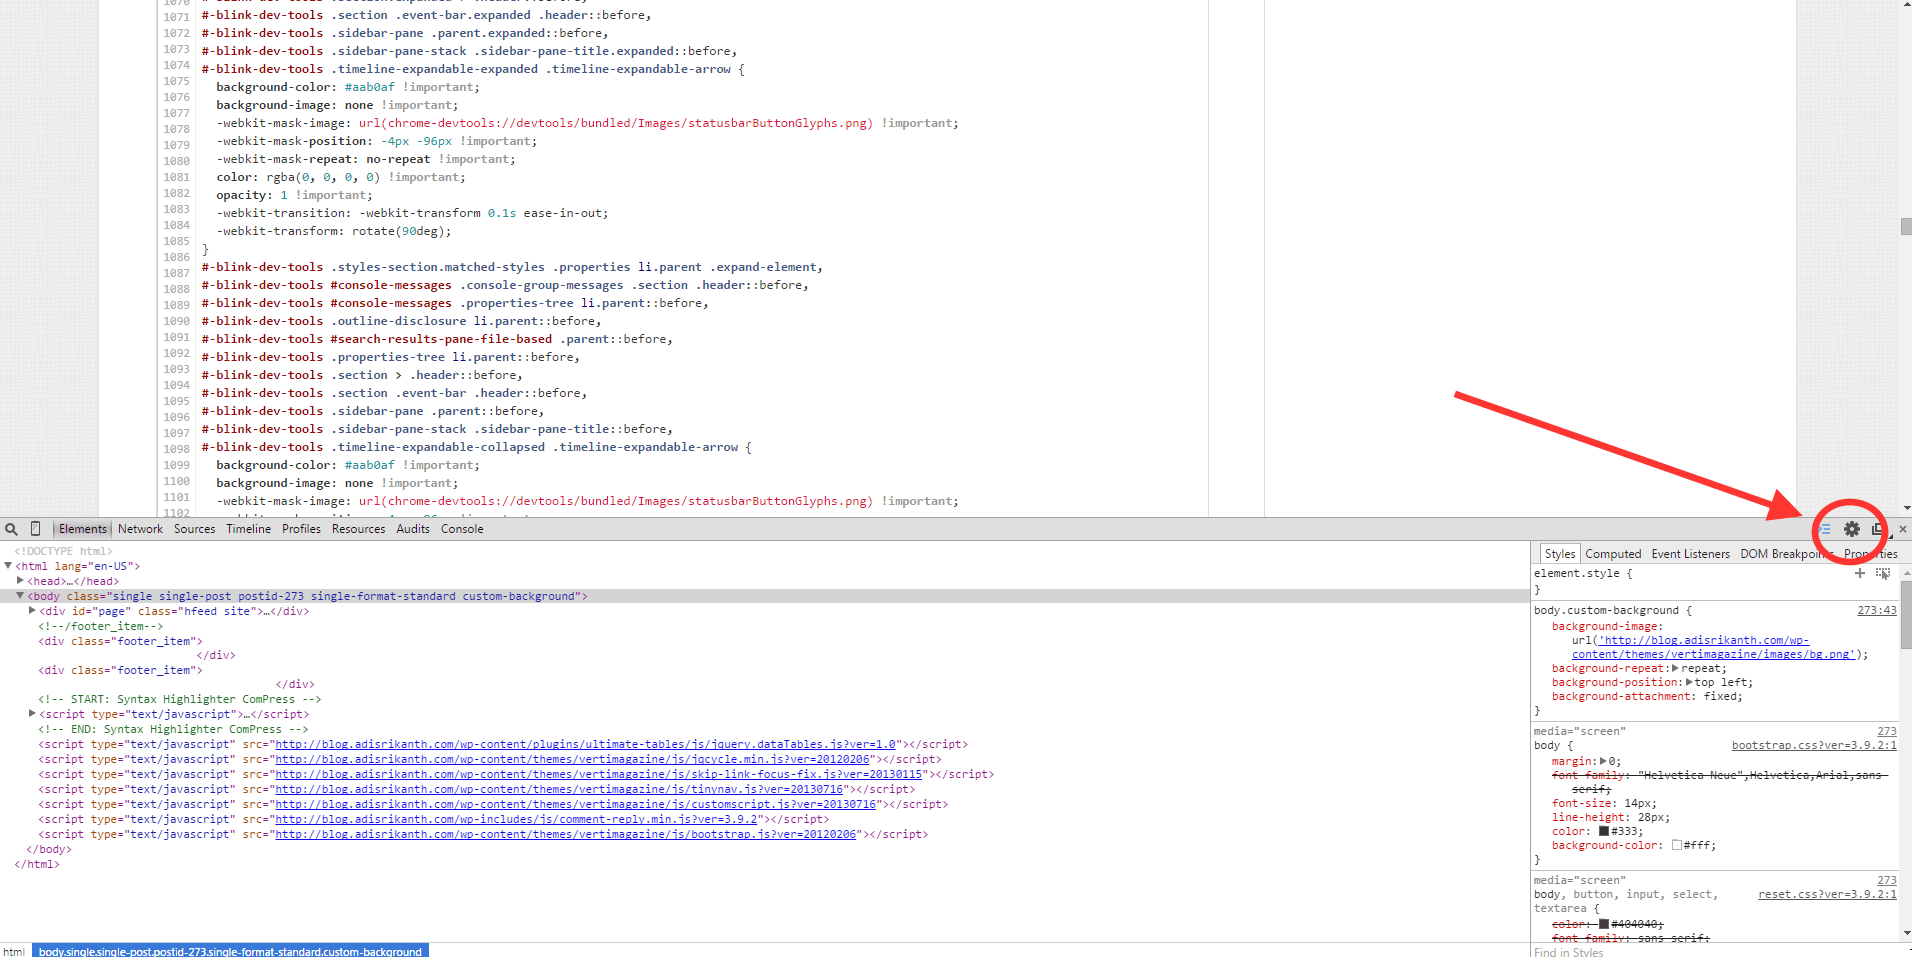Screen dimensions: 1912x957
Task: Open jqcycle.min.js script link
Action: [573, 759]
